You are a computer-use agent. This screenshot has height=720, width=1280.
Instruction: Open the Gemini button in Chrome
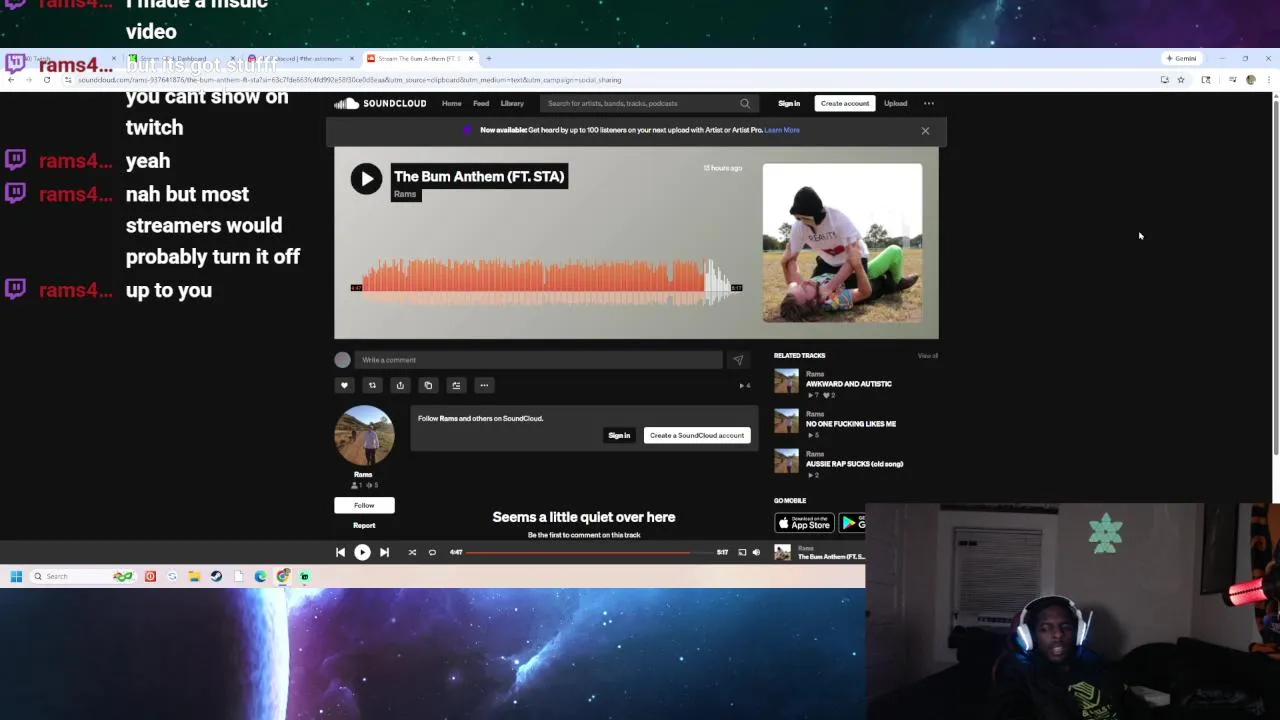[1181, 58]
